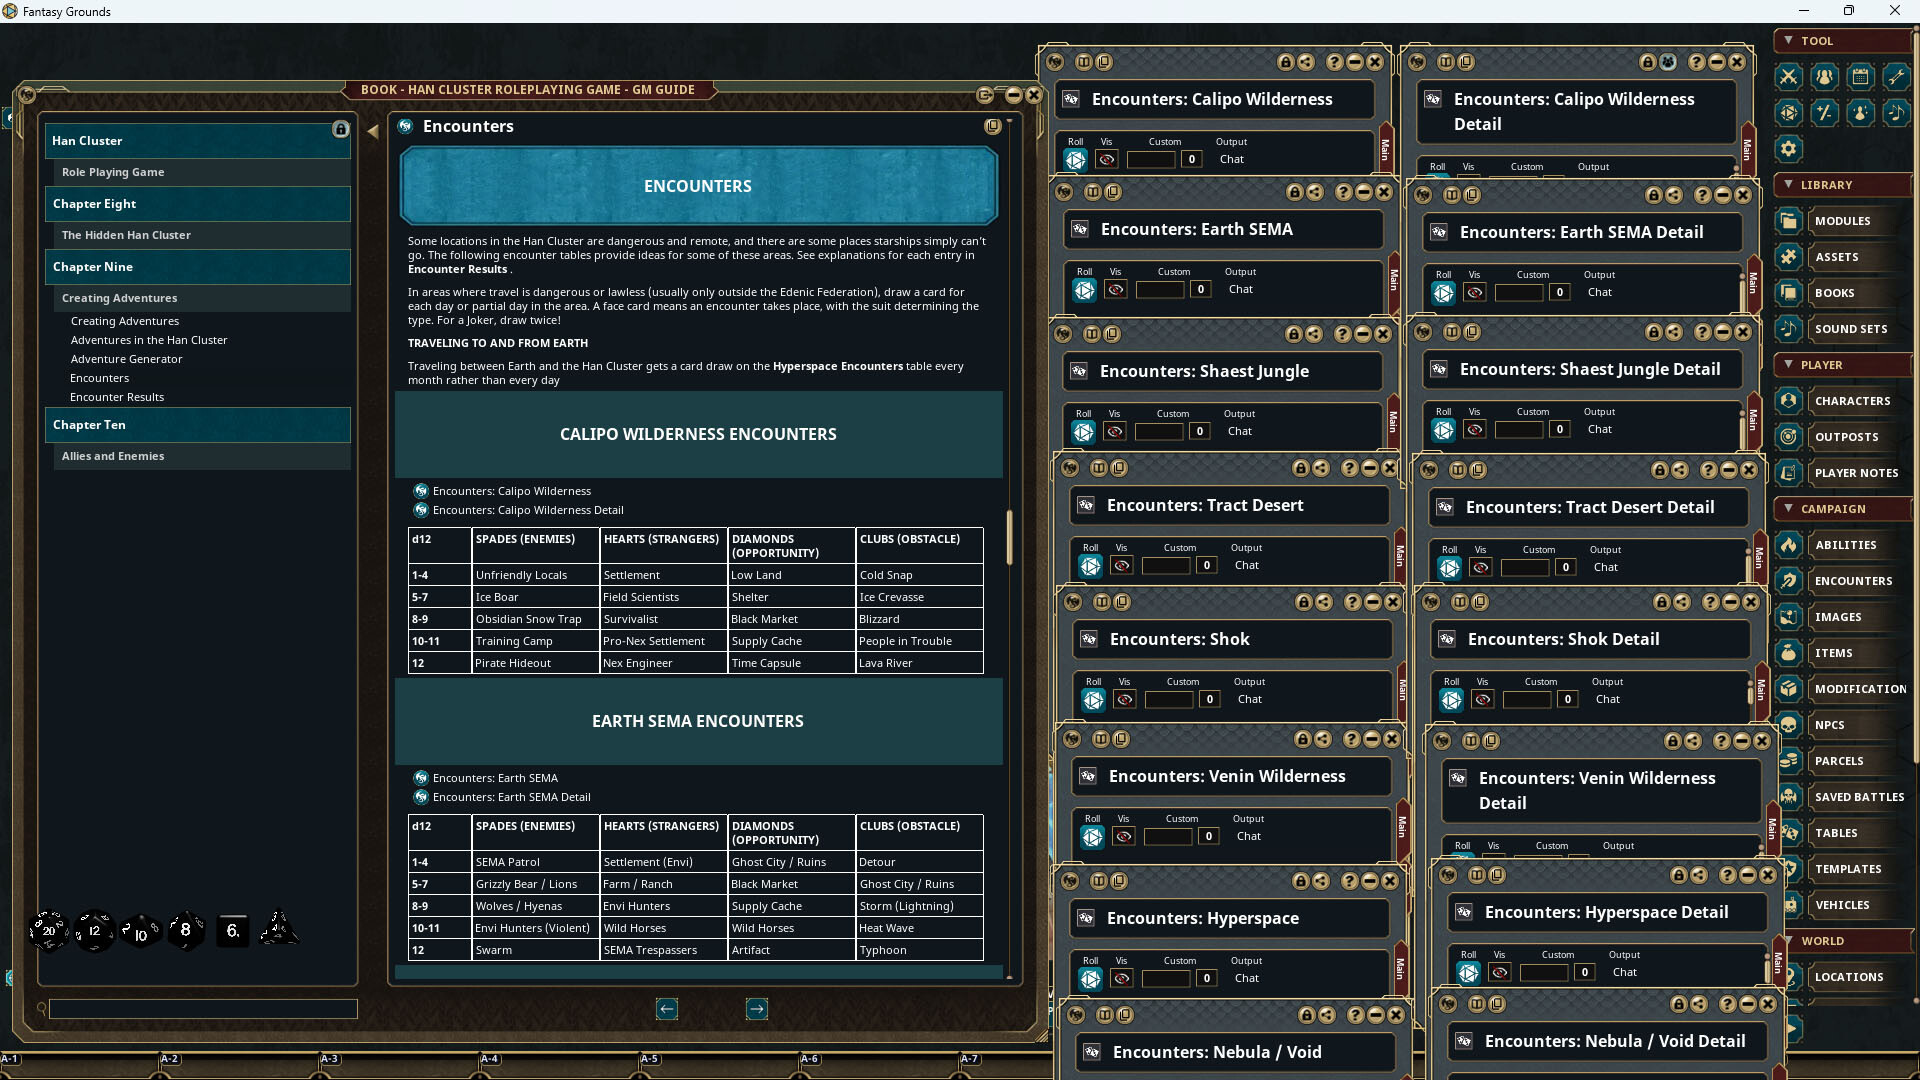This screenshot has height=1080, width=1920.
Task: Click the Custom input field on Calipo Wilderness
Action: pos(1150,158)
